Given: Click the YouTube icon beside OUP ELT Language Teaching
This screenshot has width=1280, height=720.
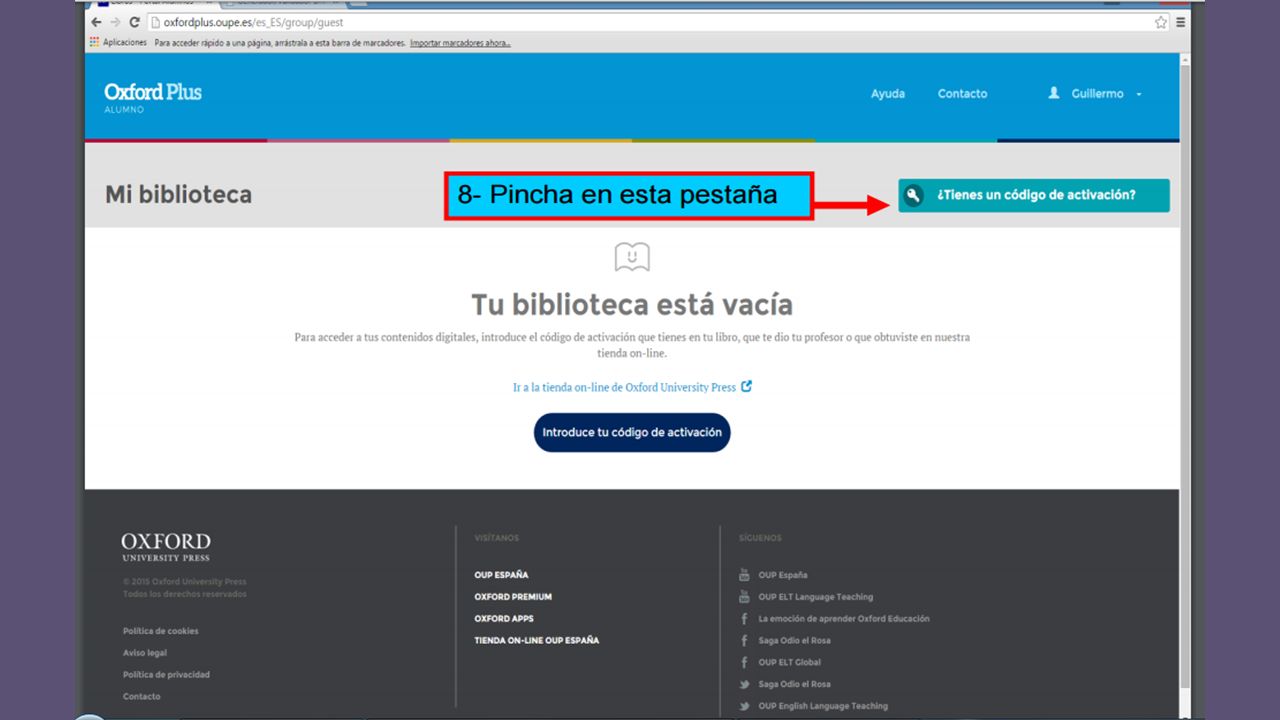Looking at the screenshot, I should coord(744,597).
